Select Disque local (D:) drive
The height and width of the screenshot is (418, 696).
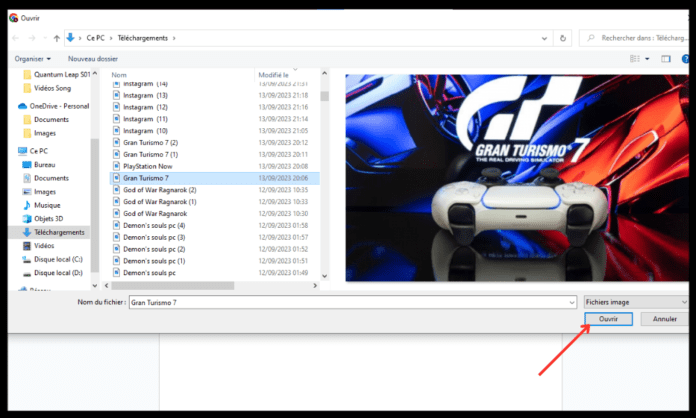53,273
